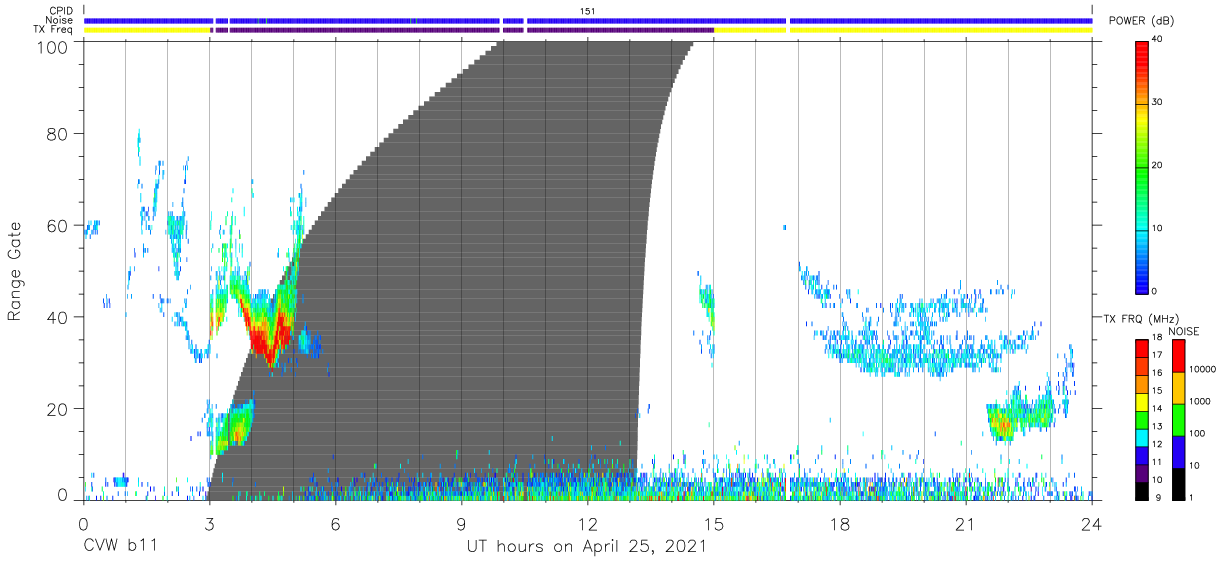
Task: Click the x-axis tick label '12'
Action: point(587,524)
